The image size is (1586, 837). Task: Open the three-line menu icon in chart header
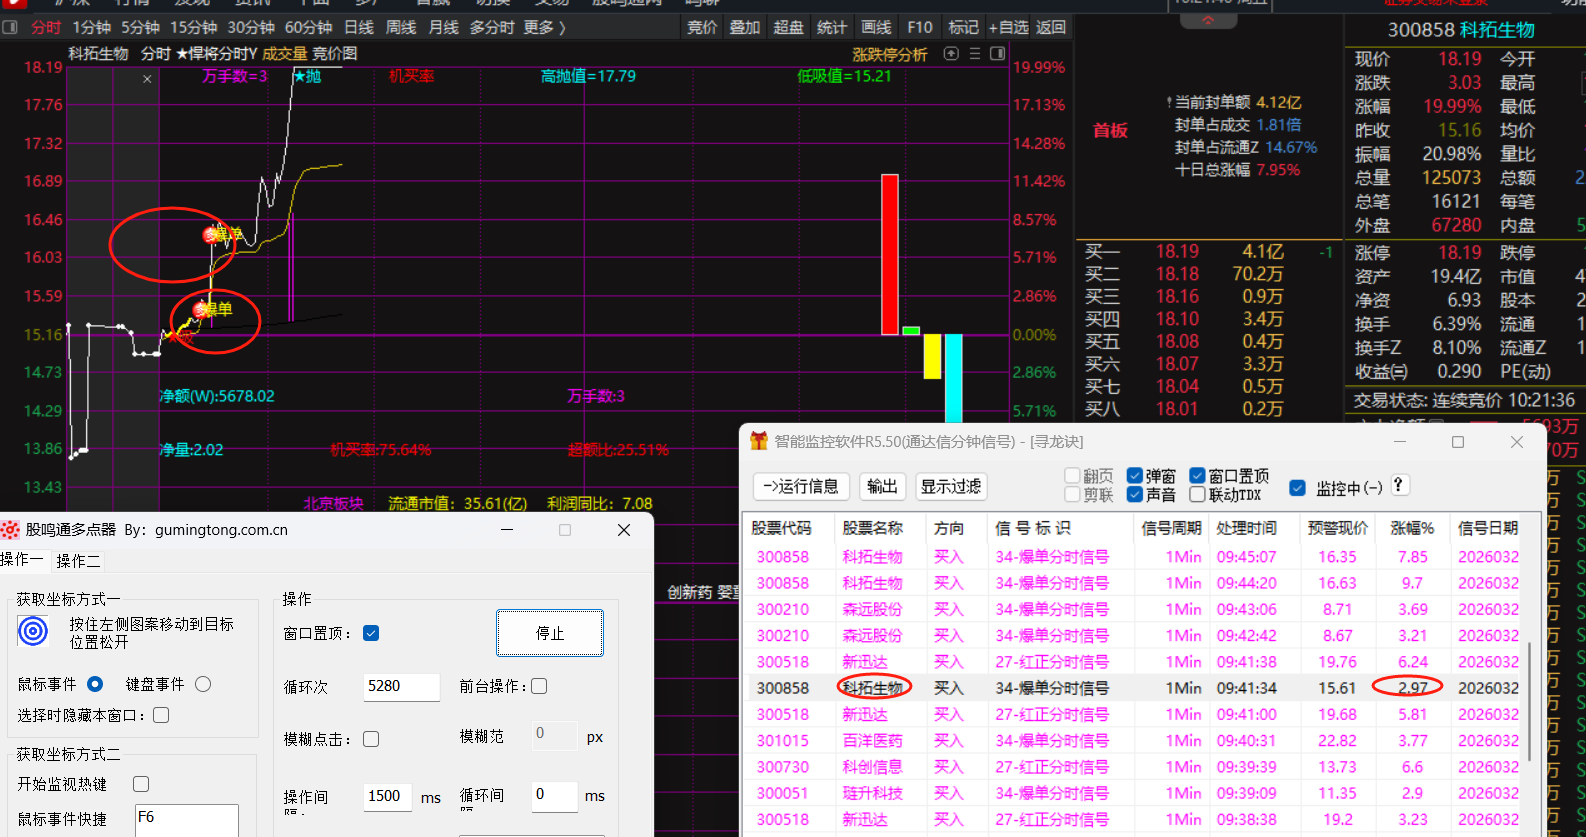pos(975,54)
